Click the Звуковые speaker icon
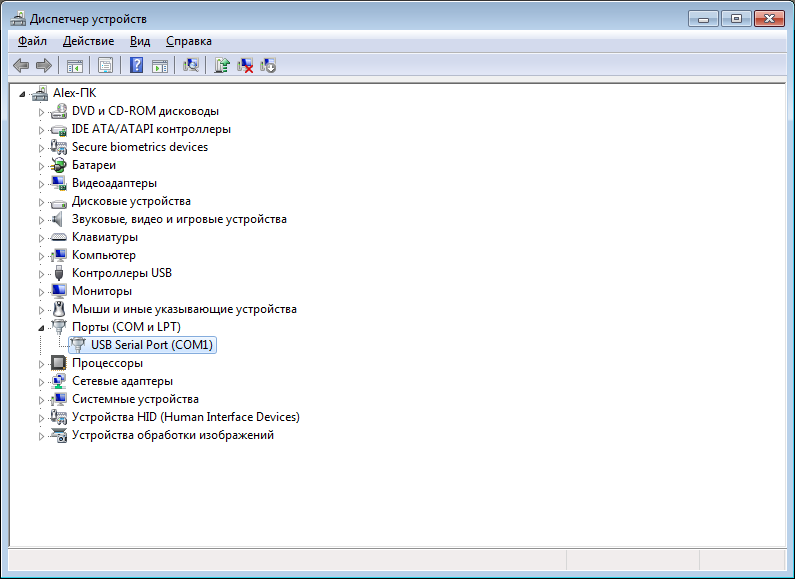Viewport: 797px width, 581px height. coord(58,220)
